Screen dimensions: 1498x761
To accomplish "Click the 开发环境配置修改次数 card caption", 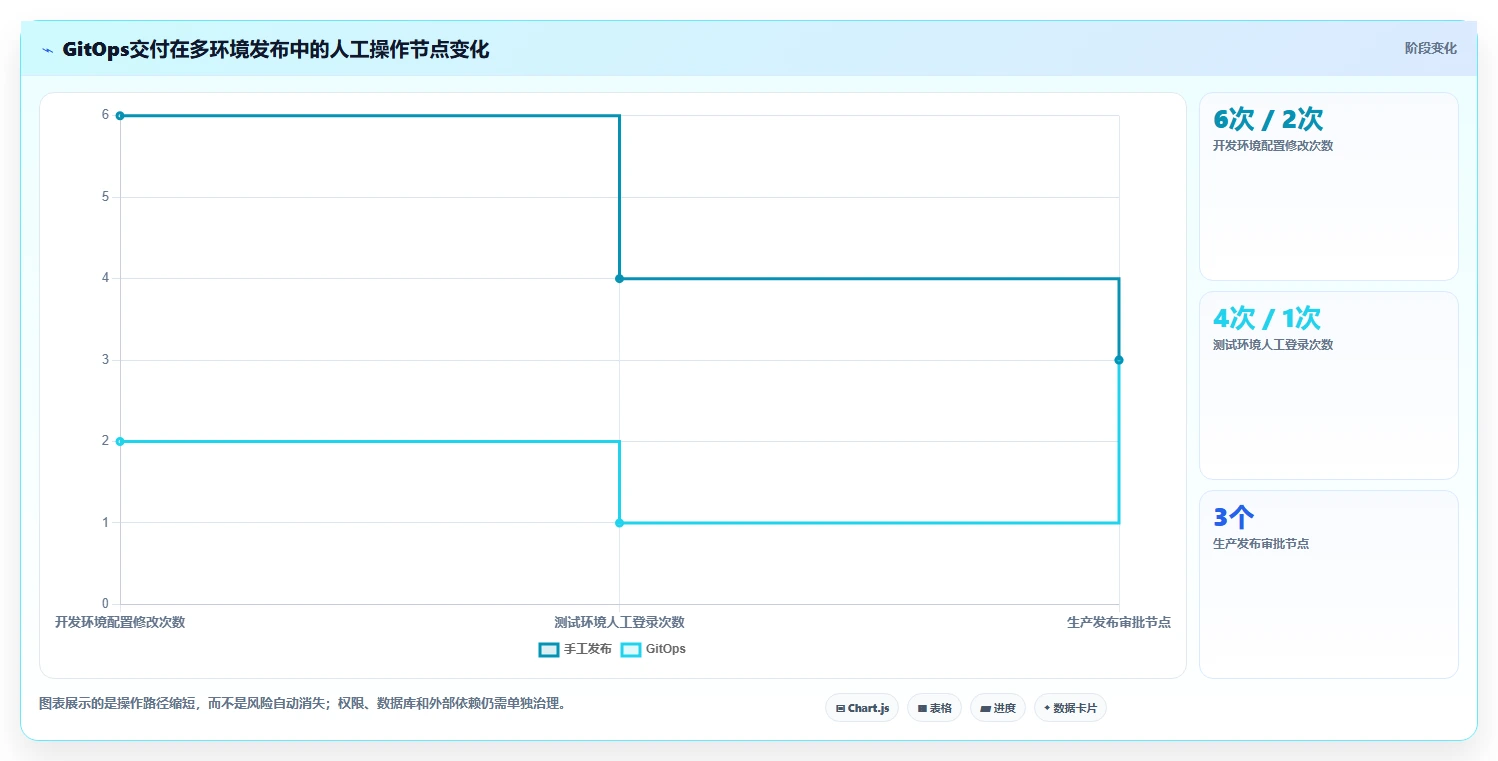I will [x=1273, y=145].
